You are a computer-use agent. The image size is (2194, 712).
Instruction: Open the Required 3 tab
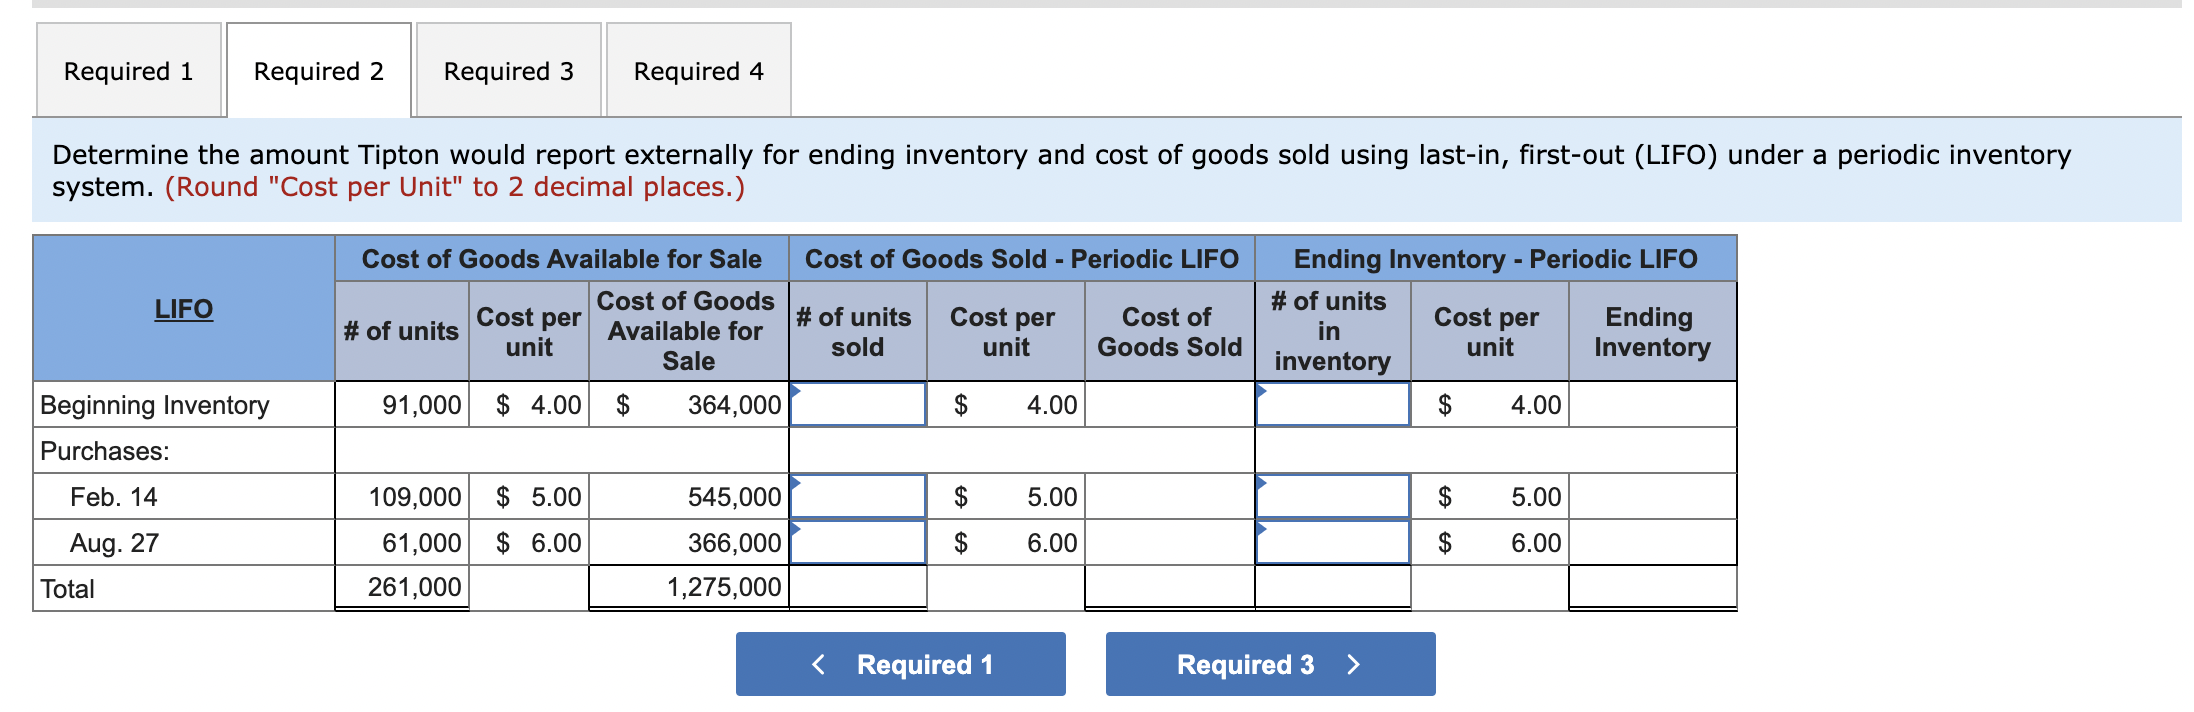[508, 70]
